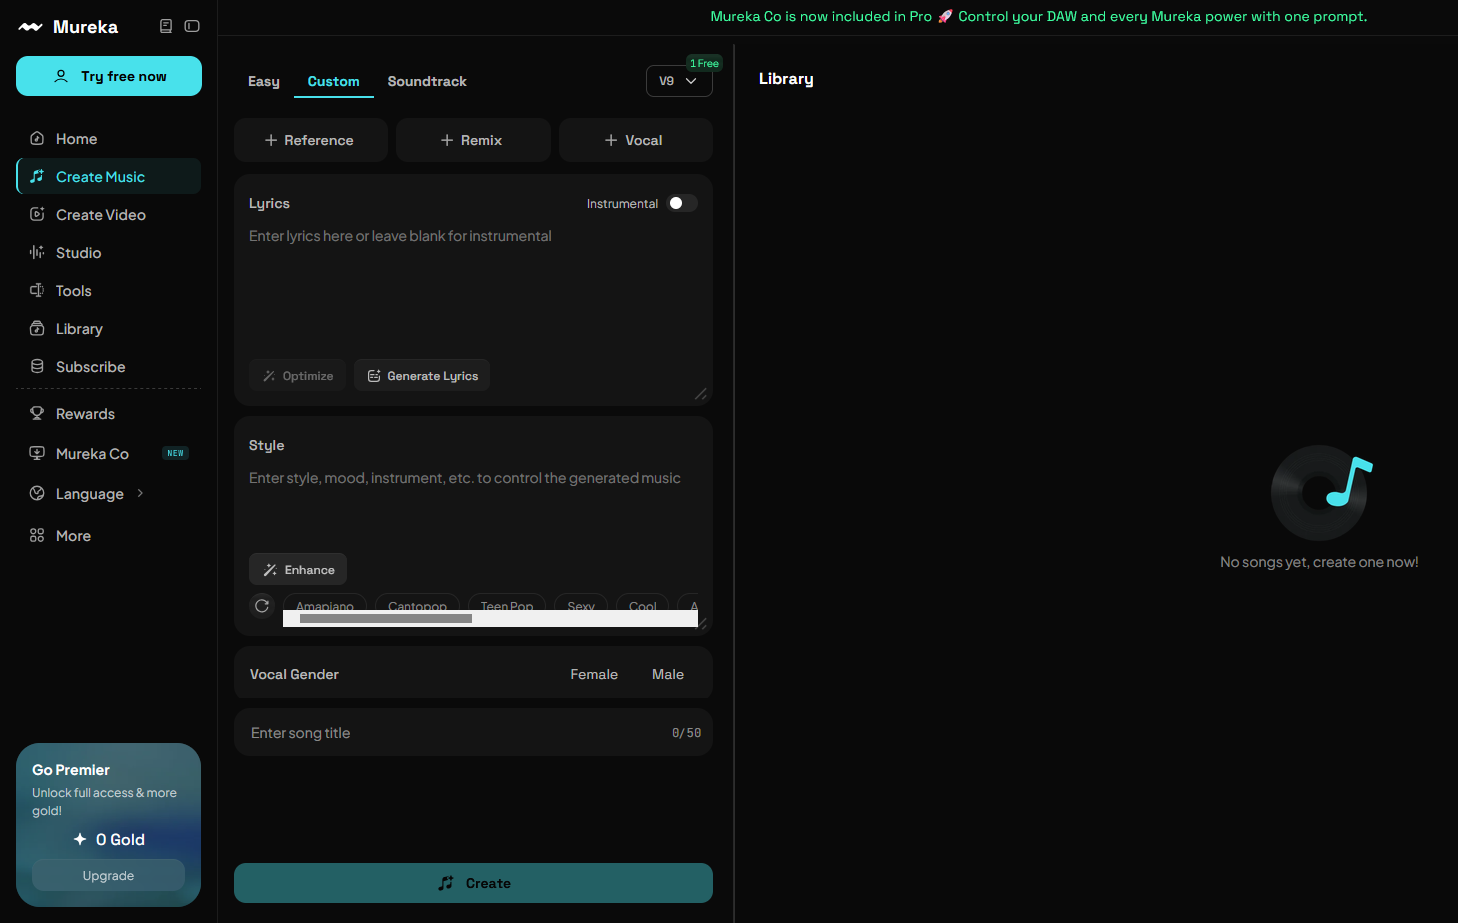Click the "0 Gold" balance
This screenshot has width=1458, height=923.
109,840
